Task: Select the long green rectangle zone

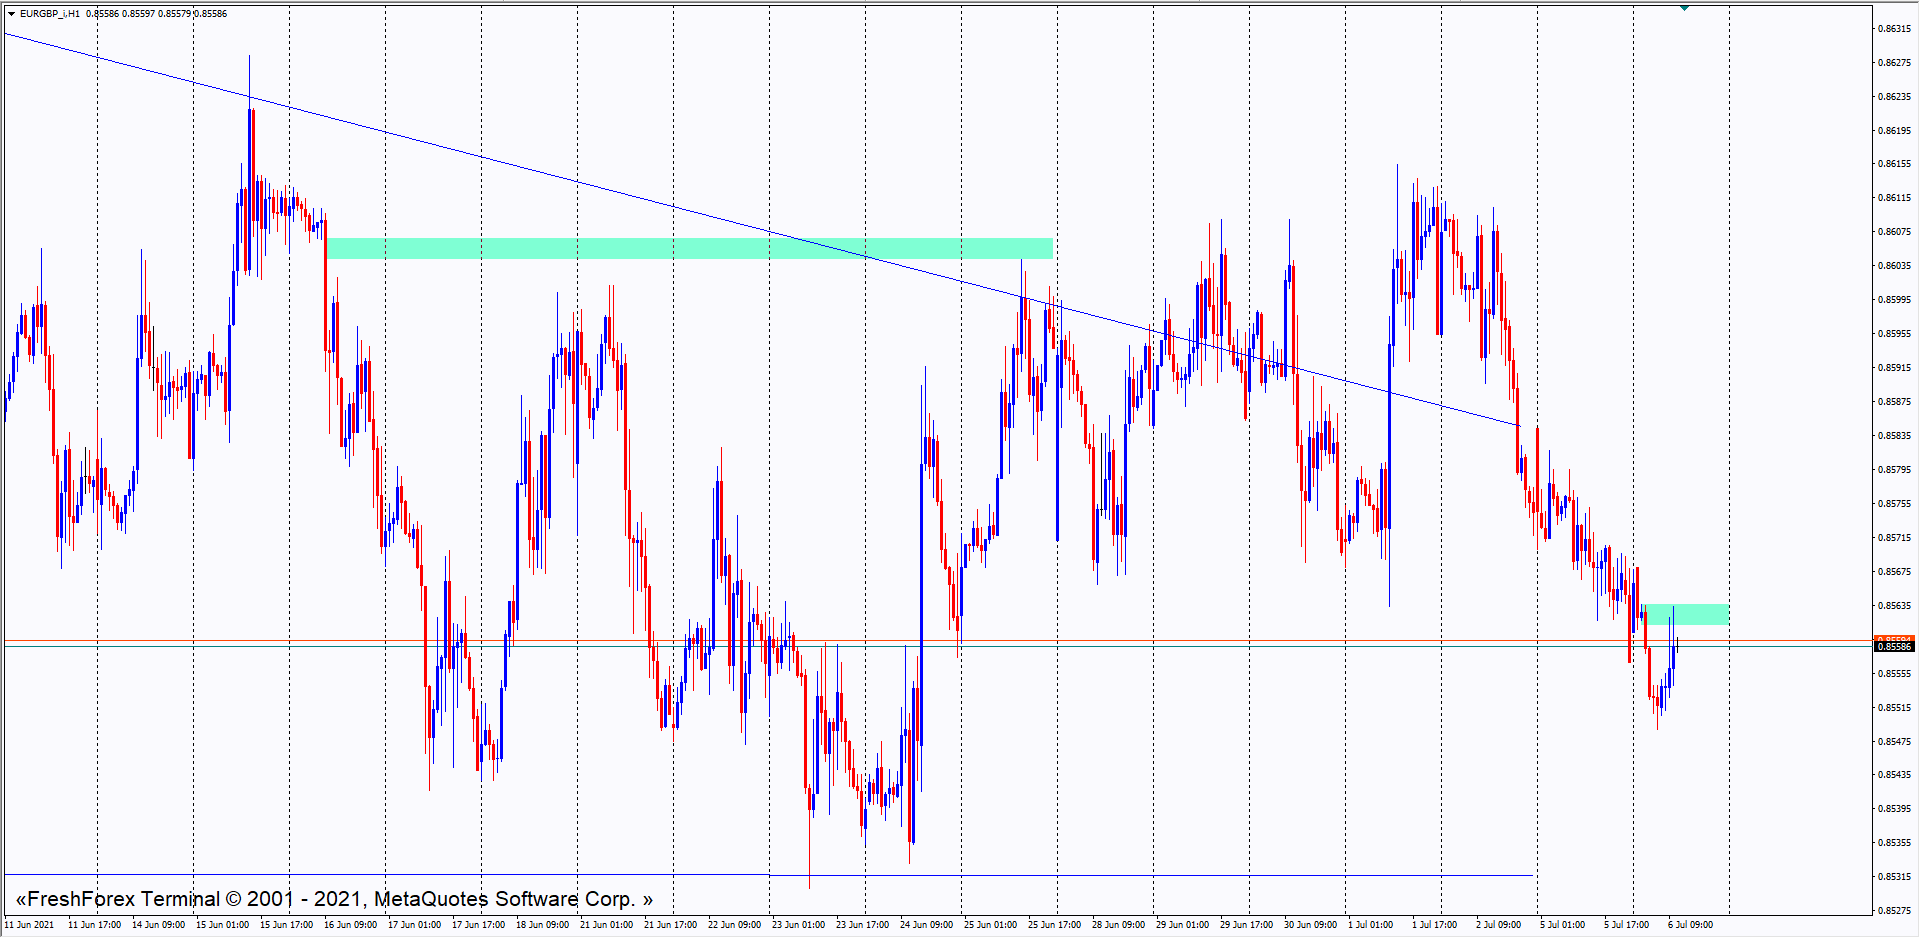Action: (689, 248)
